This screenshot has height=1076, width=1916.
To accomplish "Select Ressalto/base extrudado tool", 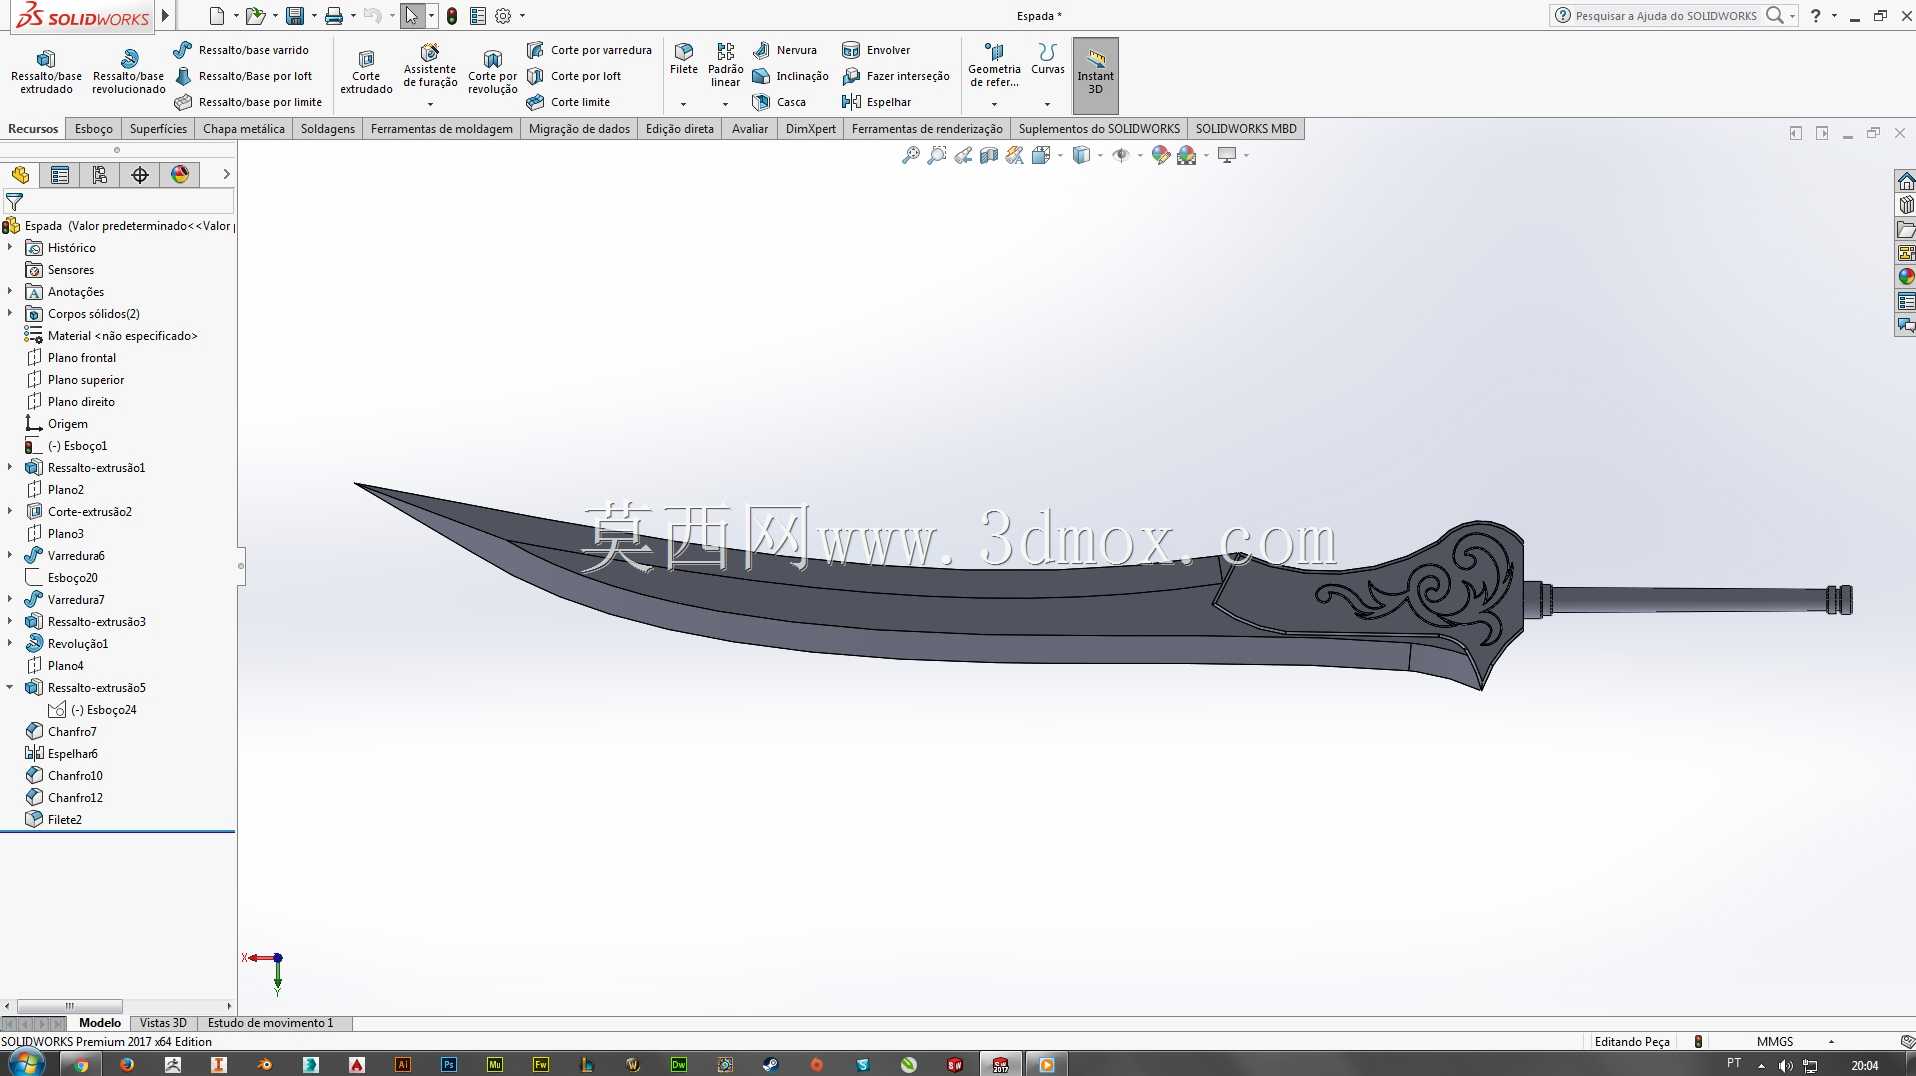I will tap(46, 71).
